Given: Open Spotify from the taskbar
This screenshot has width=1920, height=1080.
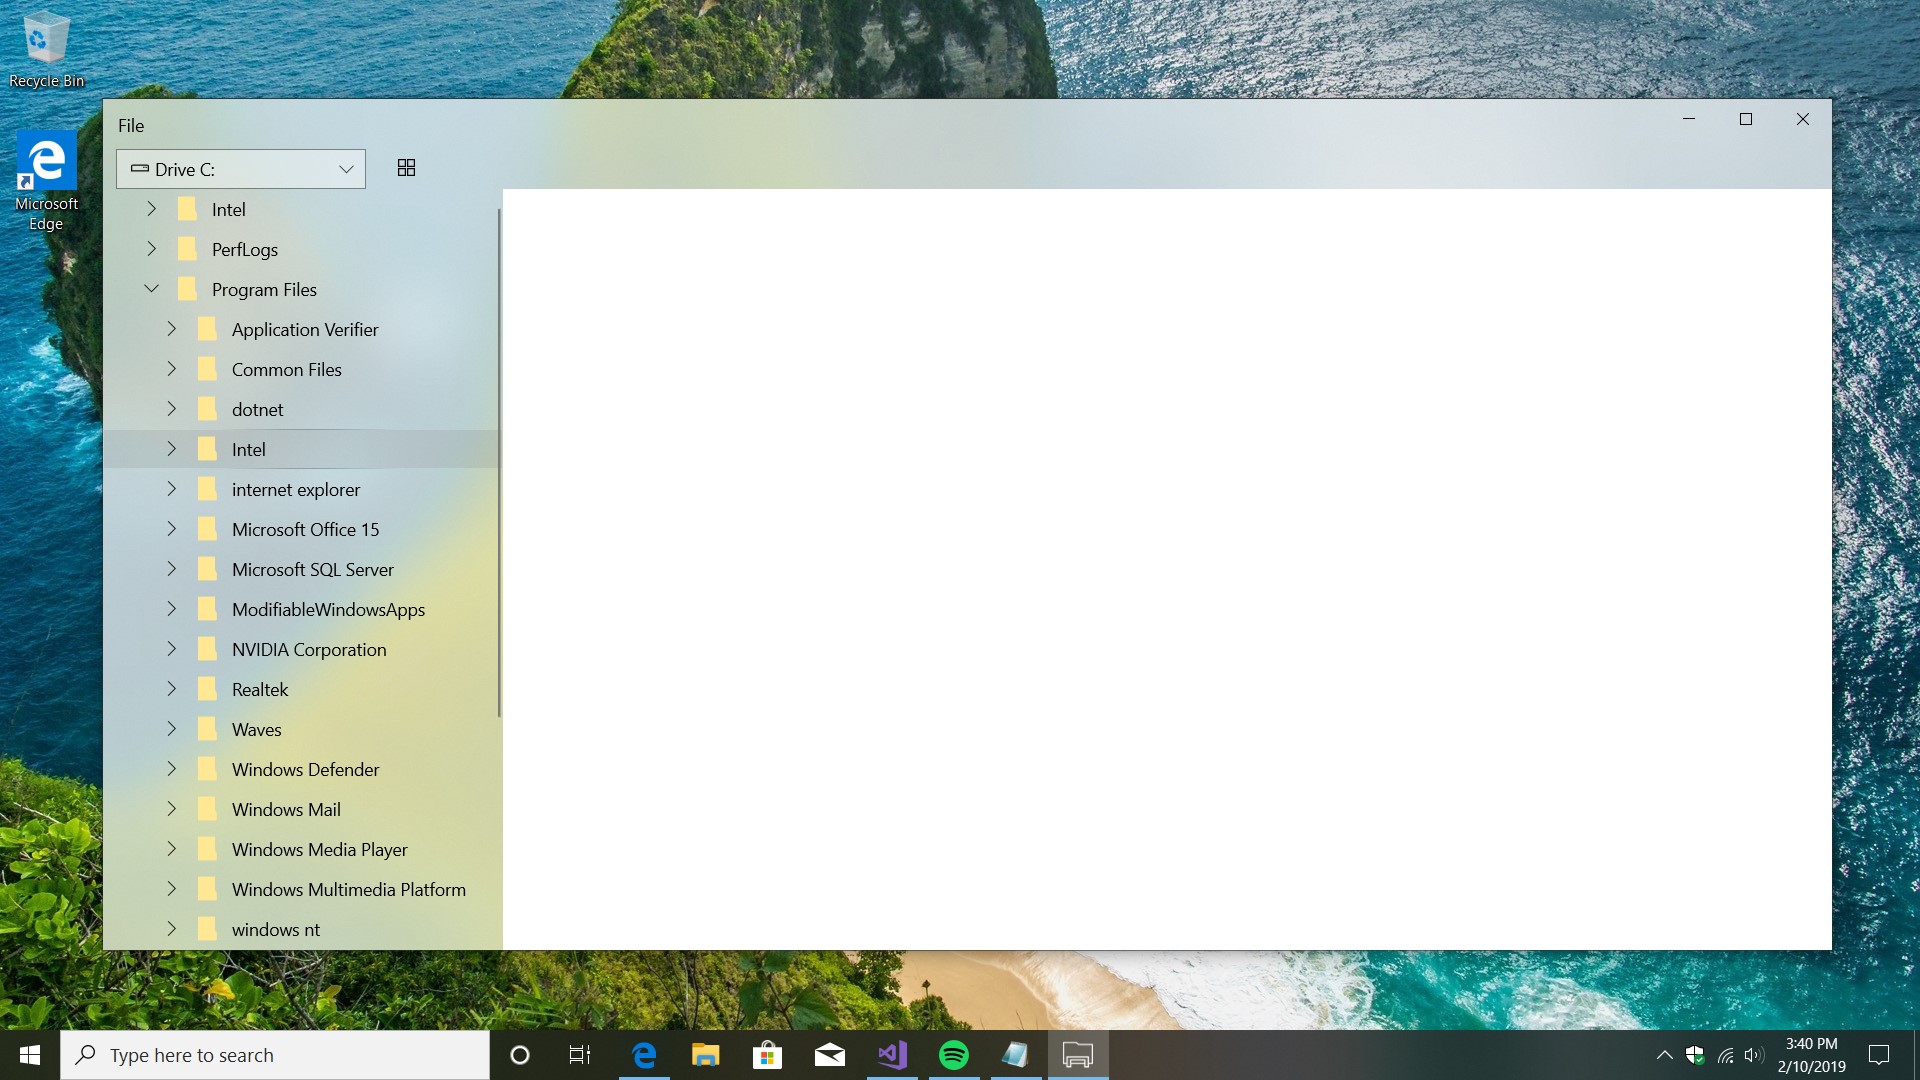Looking at the screenshot, I should (x=954, y=1054).
